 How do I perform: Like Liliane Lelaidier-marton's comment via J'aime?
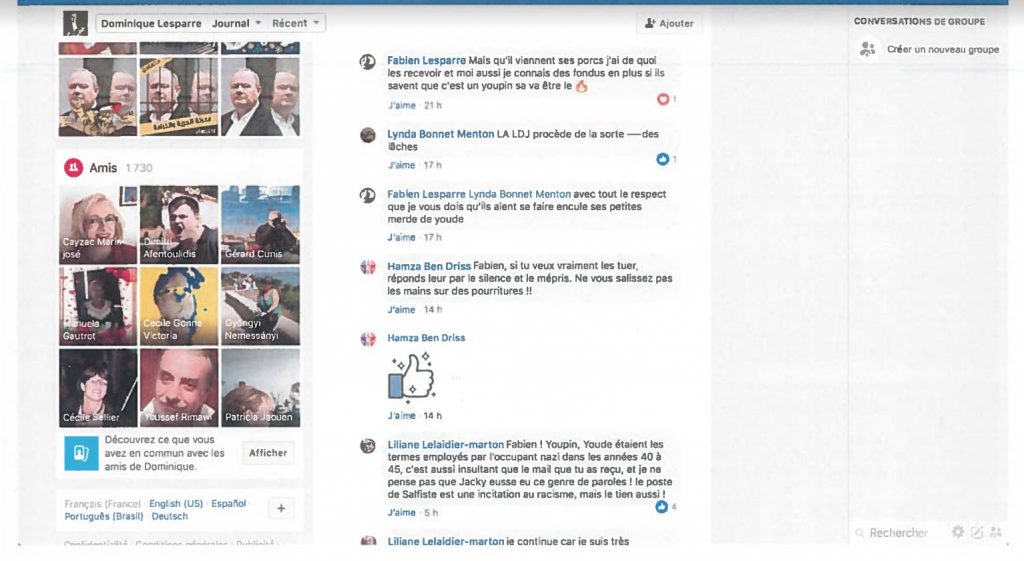click(401, 513)
